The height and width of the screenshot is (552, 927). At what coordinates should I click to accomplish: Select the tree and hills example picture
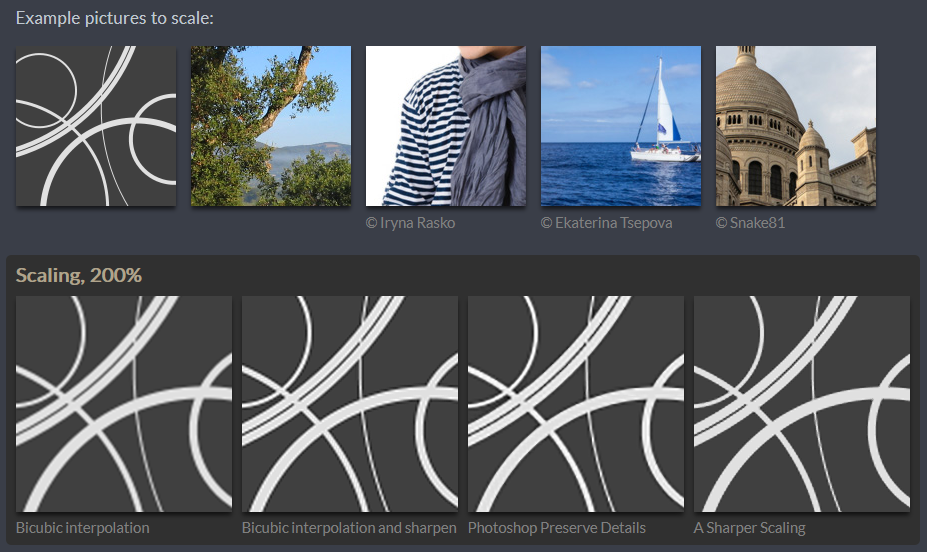[271, 126]
